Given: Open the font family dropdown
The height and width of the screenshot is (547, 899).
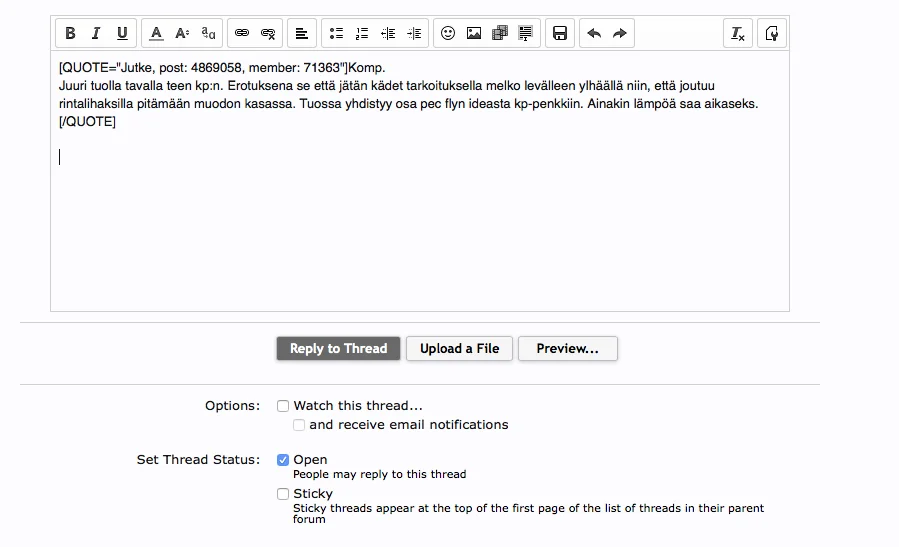Looking at the screenshot, I should pos(208,33).
